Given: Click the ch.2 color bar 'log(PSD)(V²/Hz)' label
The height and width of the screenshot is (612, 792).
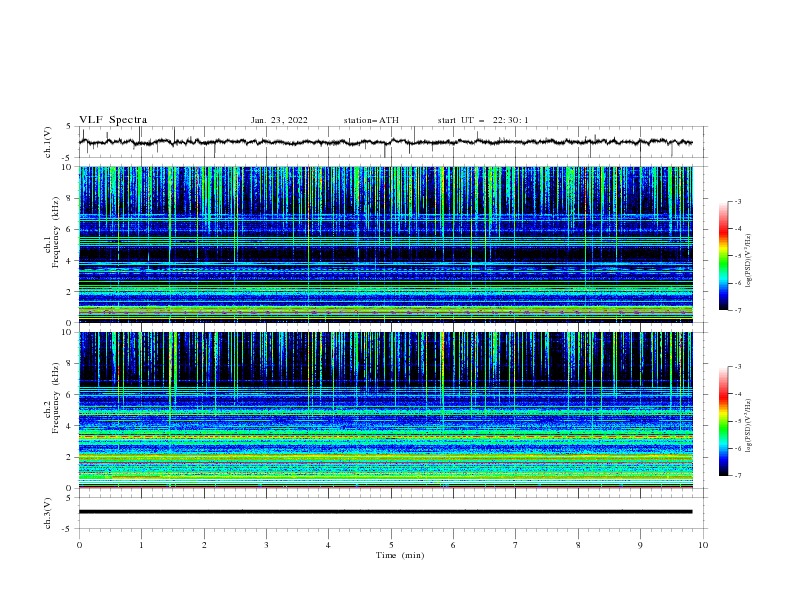Looking at the screenshot, I should tap(749, 425).
